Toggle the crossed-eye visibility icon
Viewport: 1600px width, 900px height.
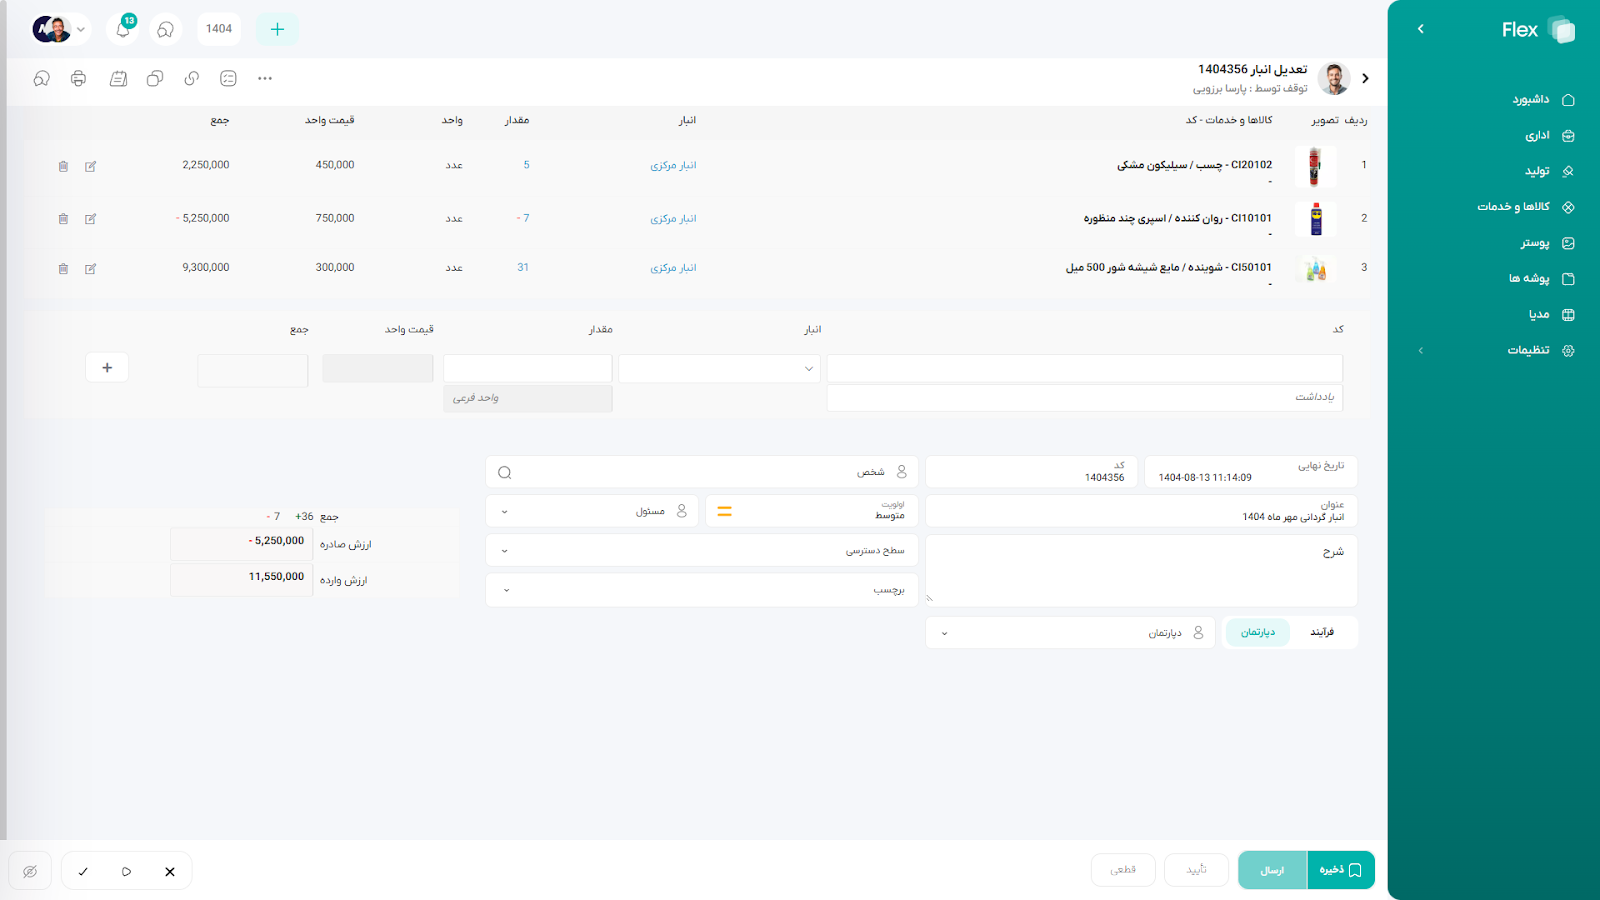click(30, 871)
